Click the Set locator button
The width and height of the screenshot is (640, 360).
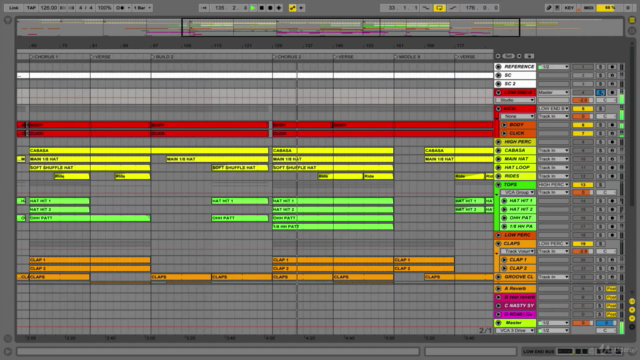508,56
